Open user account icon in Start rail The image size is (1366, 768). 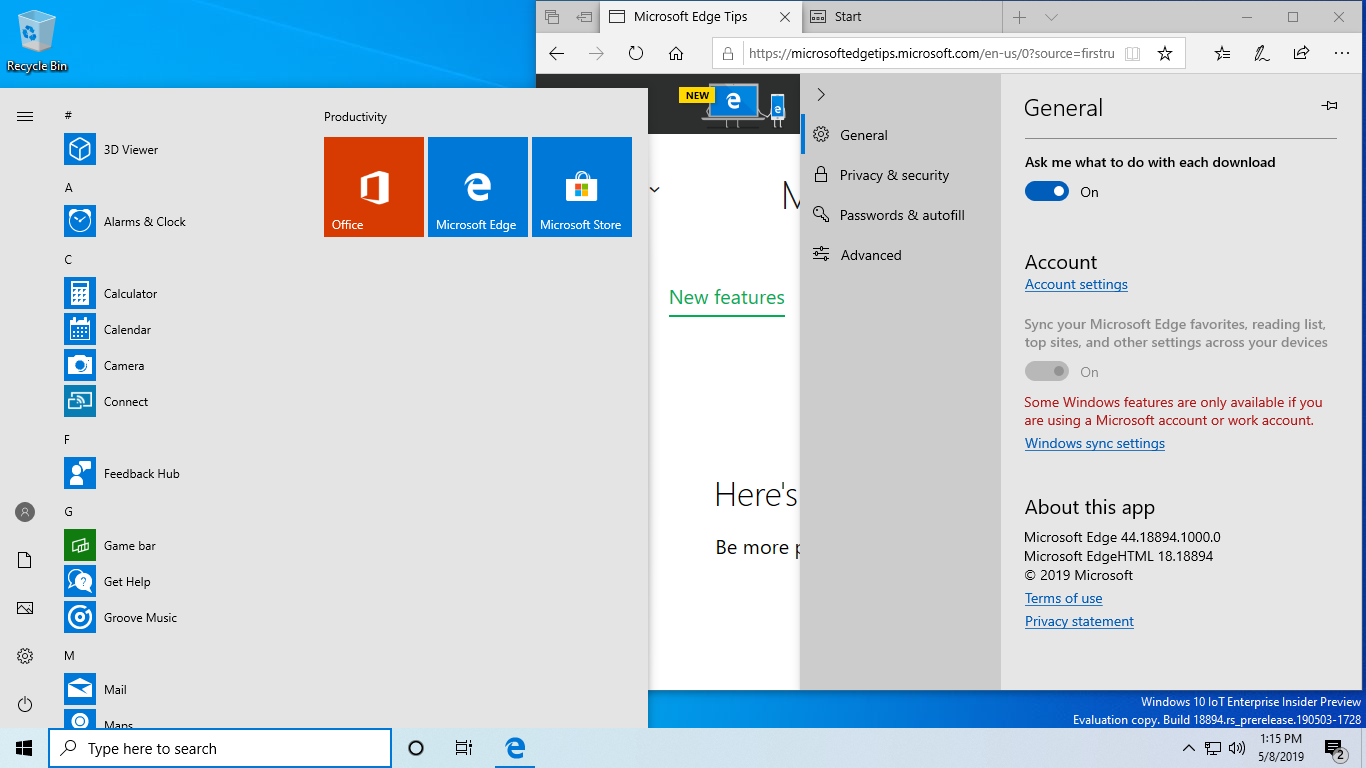pos(25,512)
